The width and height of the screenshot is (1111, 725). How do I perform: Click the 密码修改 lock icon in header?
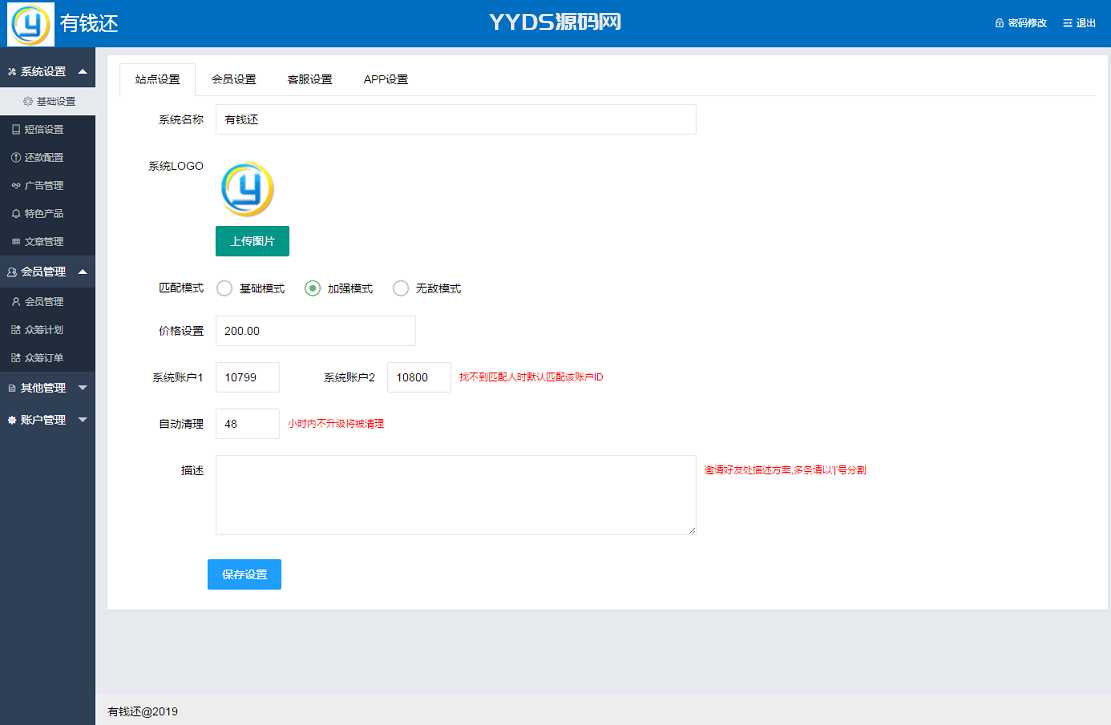tap(999, 23)
